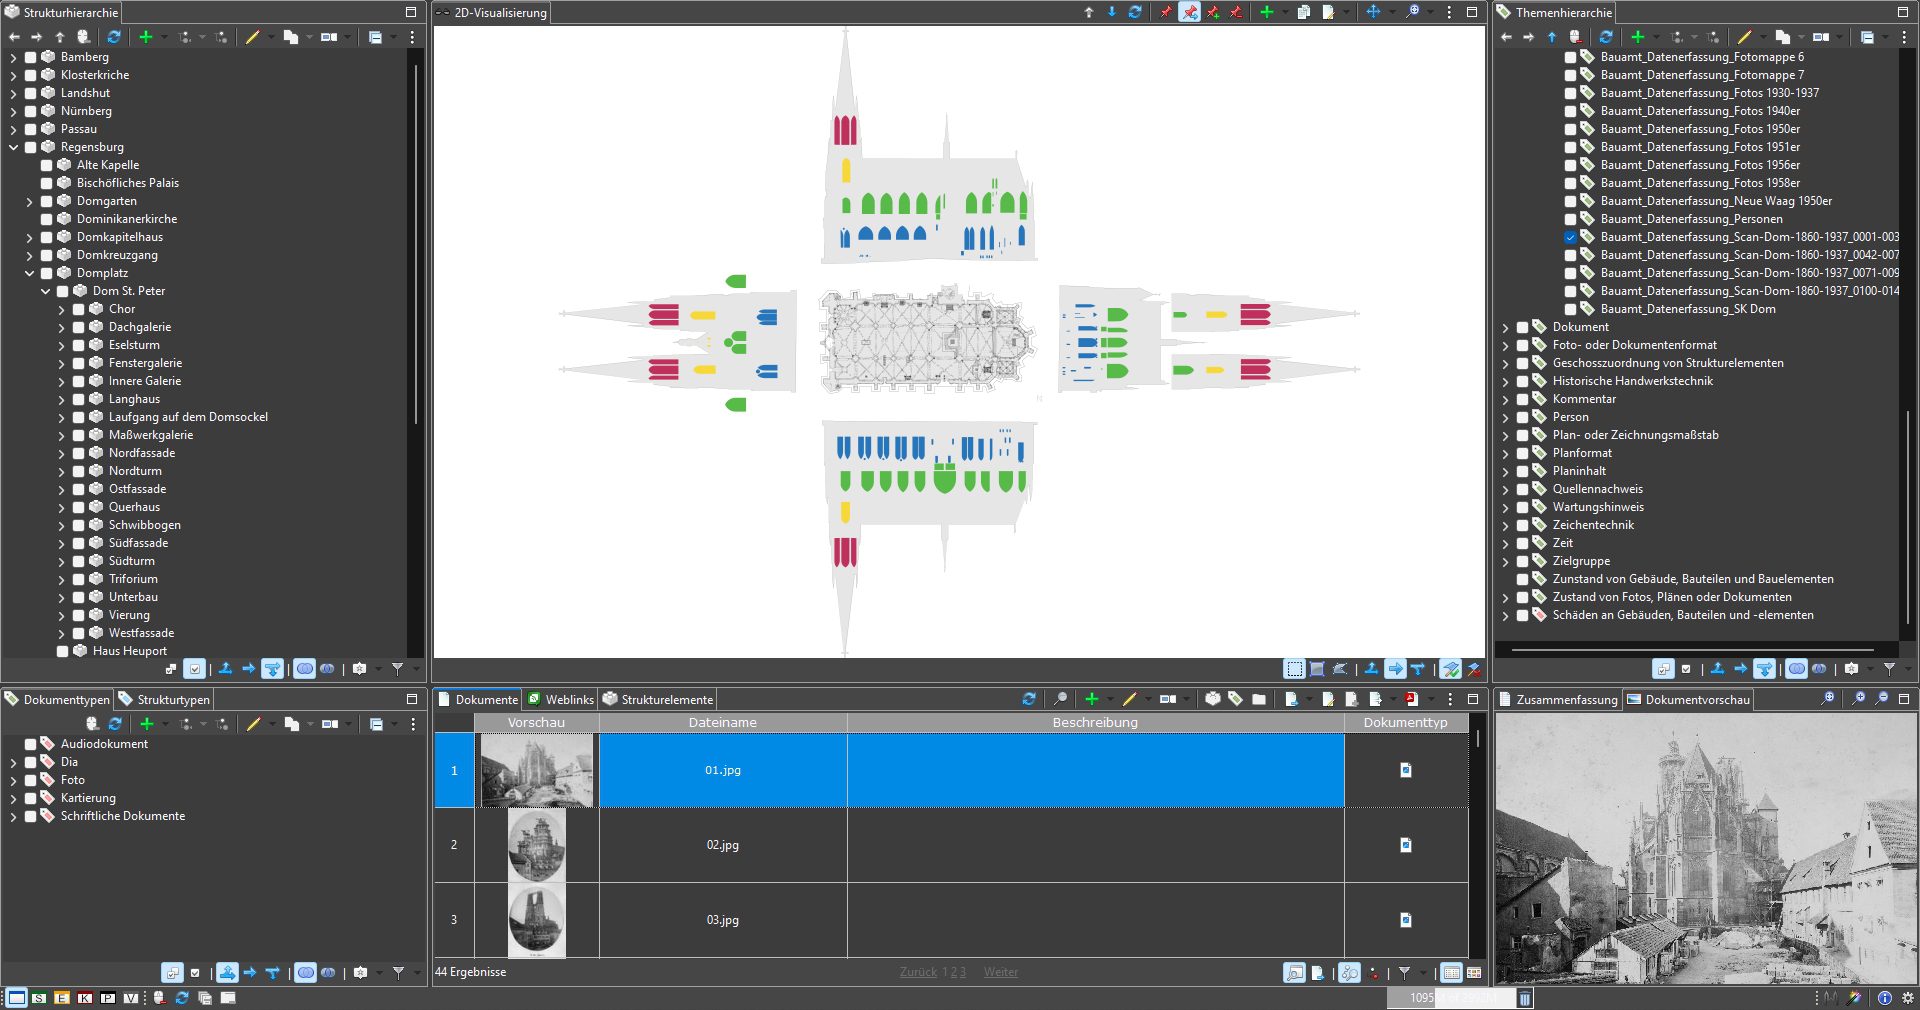This screenshot has height=1010, width=1920.
Task: Click the blue info icon in status bar
Action: point(1884,998)
